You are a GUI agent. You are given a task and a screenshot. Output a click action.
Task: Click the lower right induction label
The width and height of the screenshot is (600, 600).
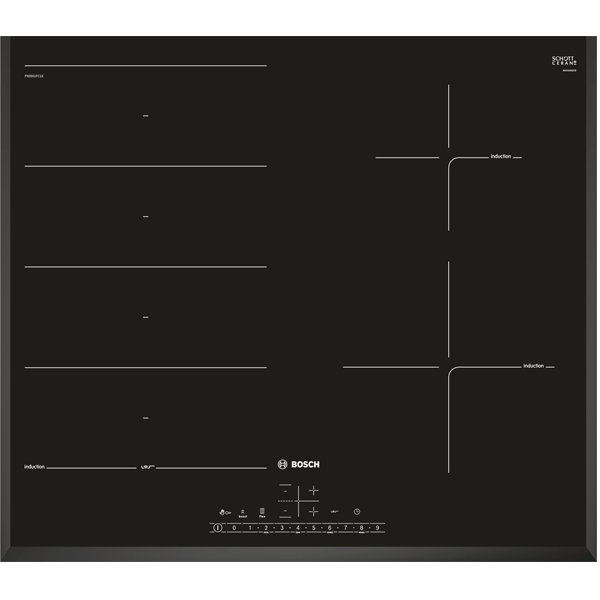coord(533,366)
